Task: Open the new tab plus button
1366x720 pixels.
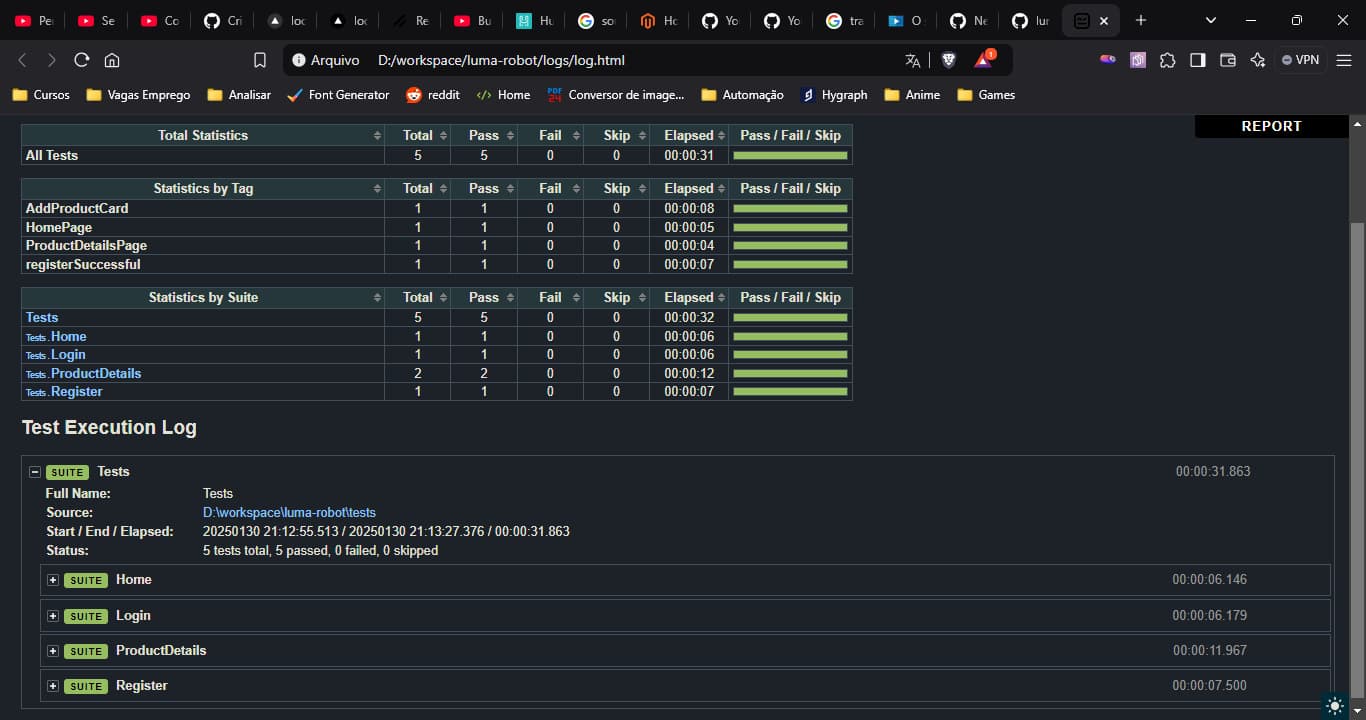Action: 1141,20
